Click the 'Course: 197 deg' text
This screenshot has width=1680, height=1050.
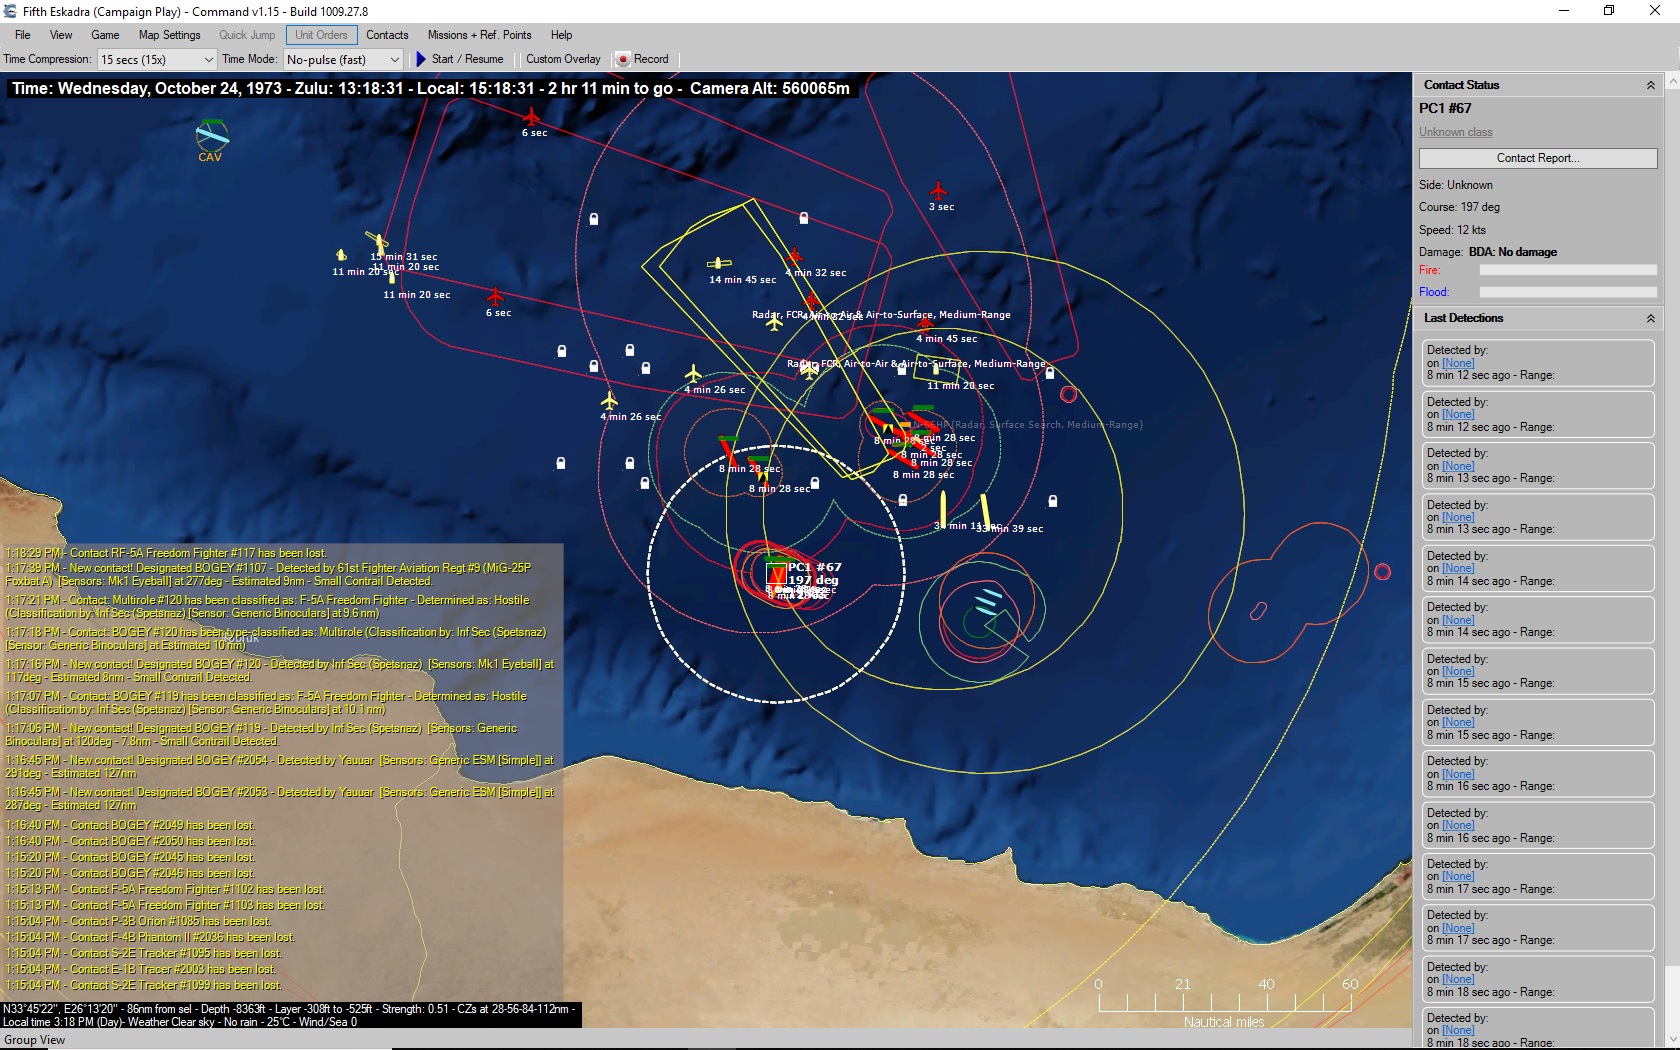point(1459,207)
